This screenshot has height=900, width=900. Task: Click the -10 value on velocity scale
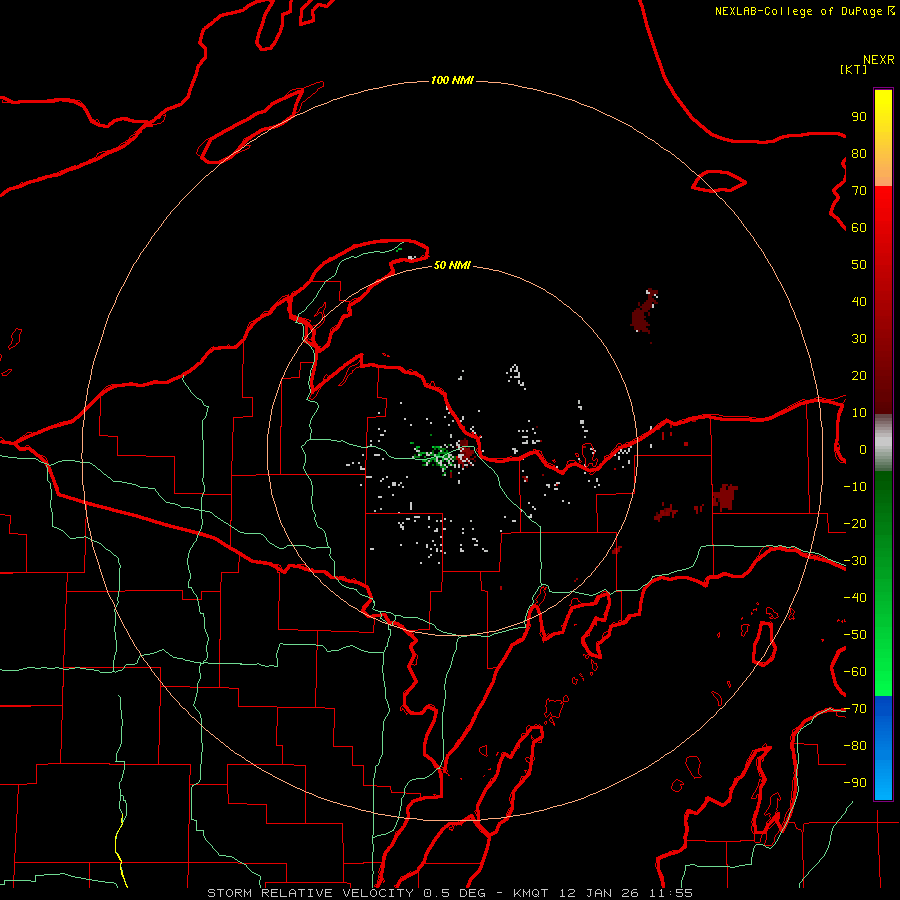855,487
